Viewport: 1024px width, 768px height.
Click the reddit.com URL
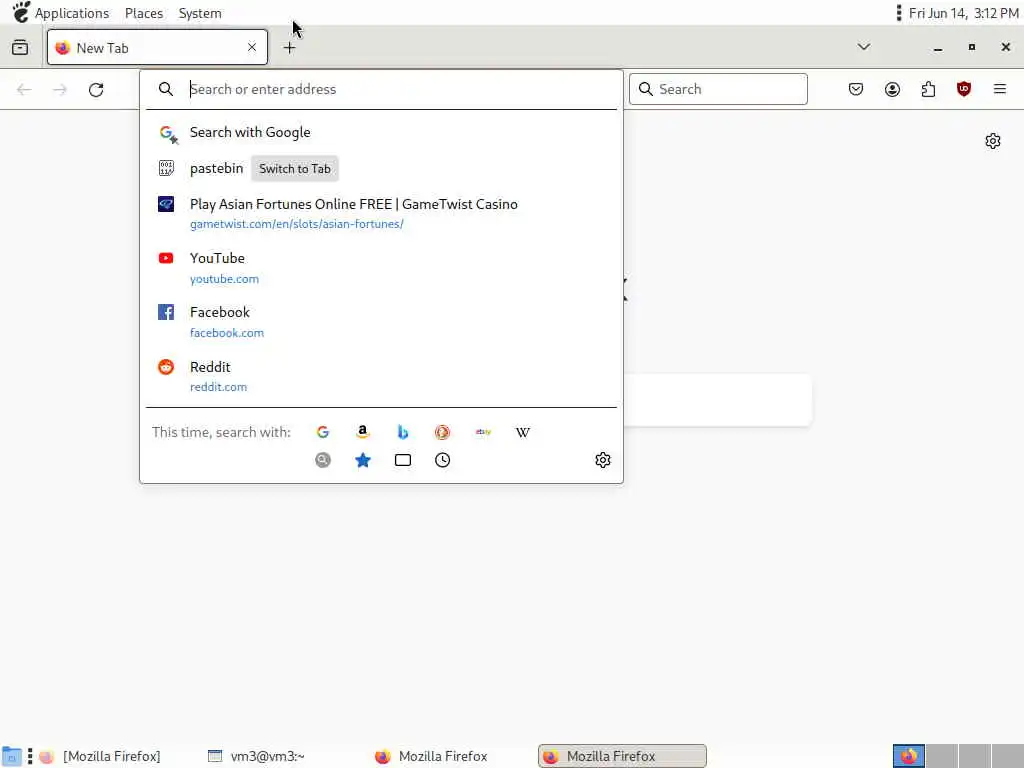[218, 387]
